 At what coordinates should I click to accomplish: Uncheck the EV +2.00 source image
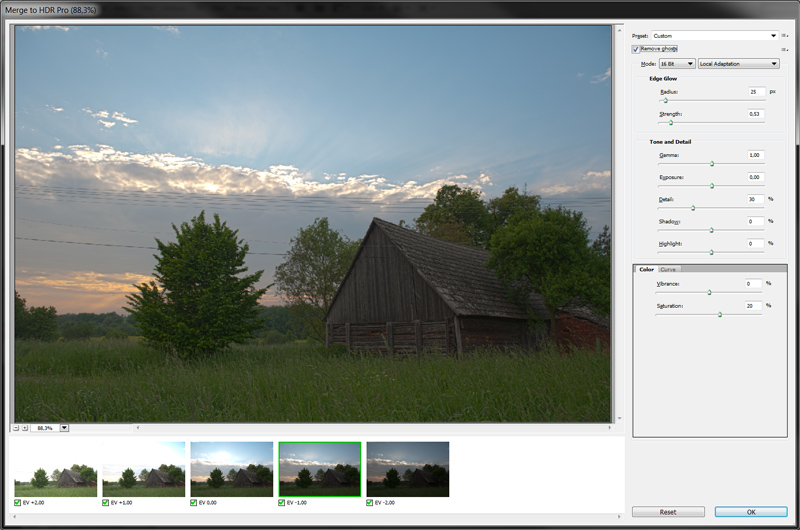[x=18, y=502]
